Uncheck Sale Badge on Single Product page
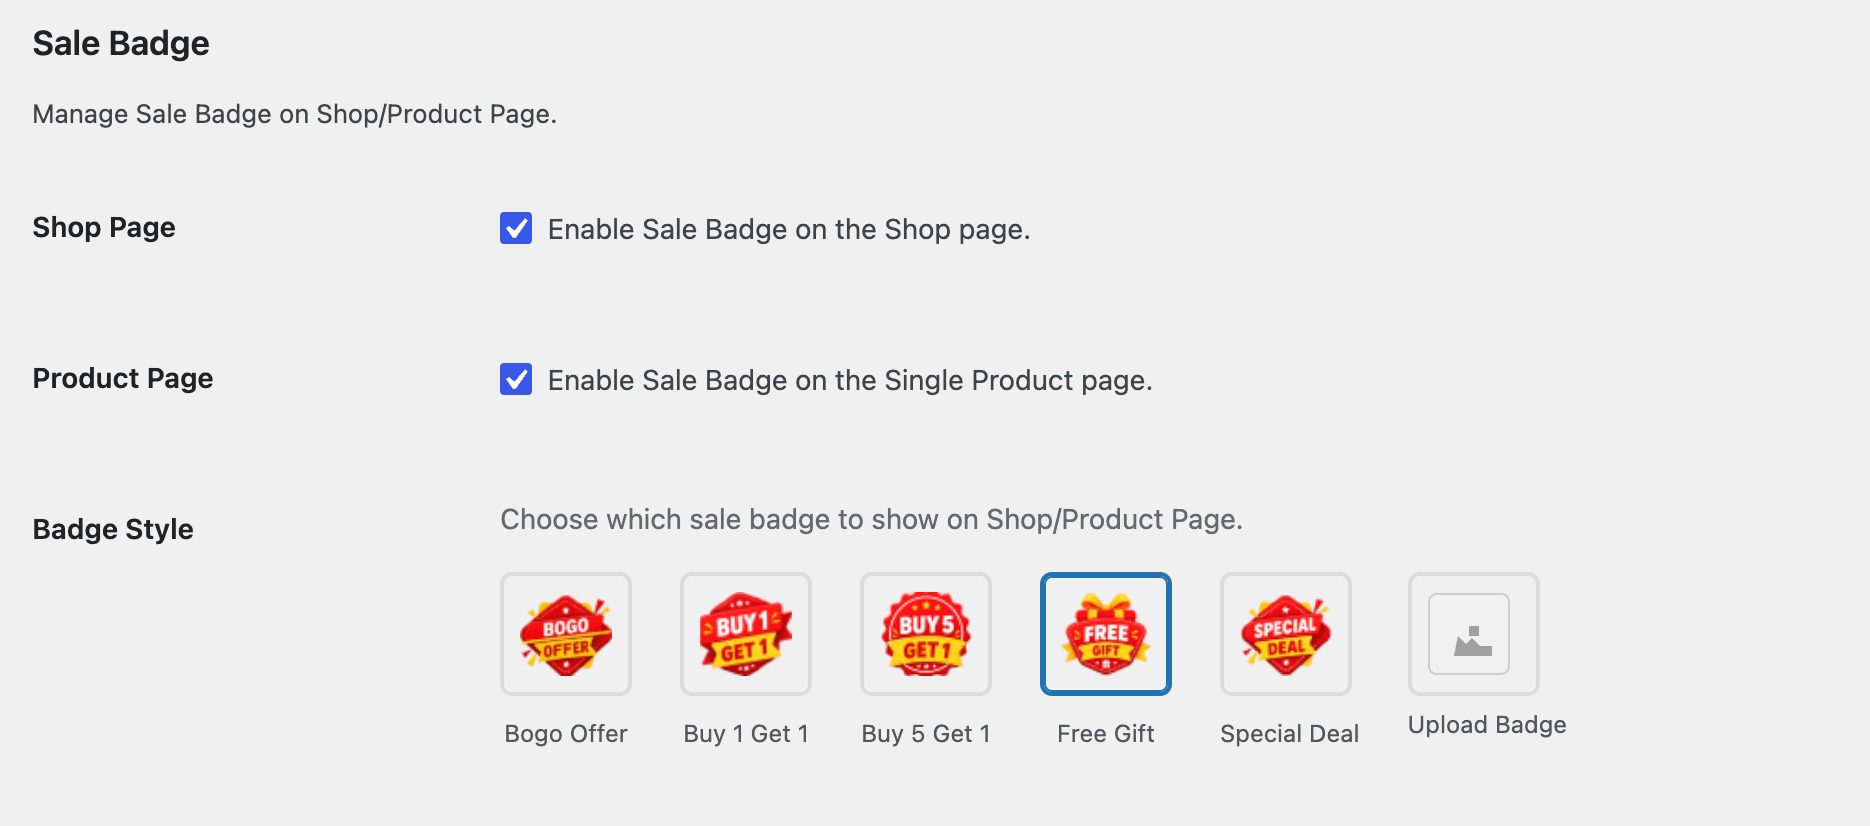This screenshot has height=826, width=1870. point(516,379)
